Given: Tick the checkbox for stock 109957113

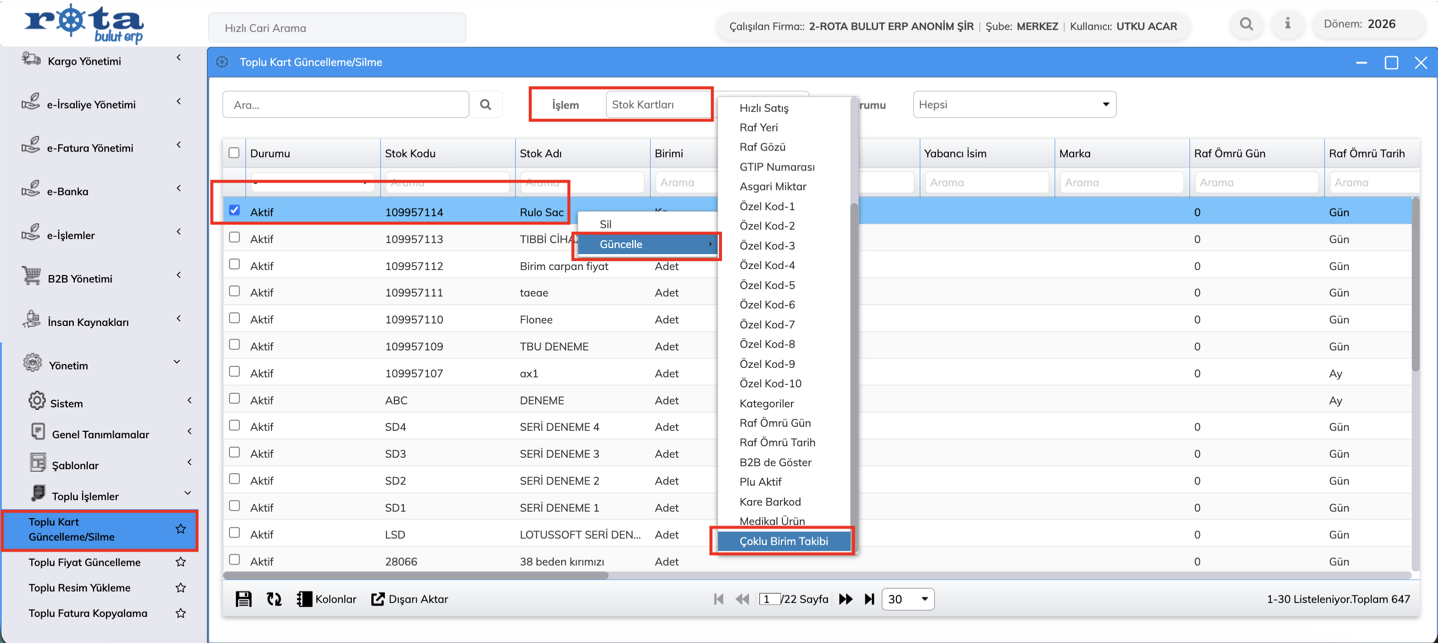Looking at the screenshot, I should [x=234, y=238].
